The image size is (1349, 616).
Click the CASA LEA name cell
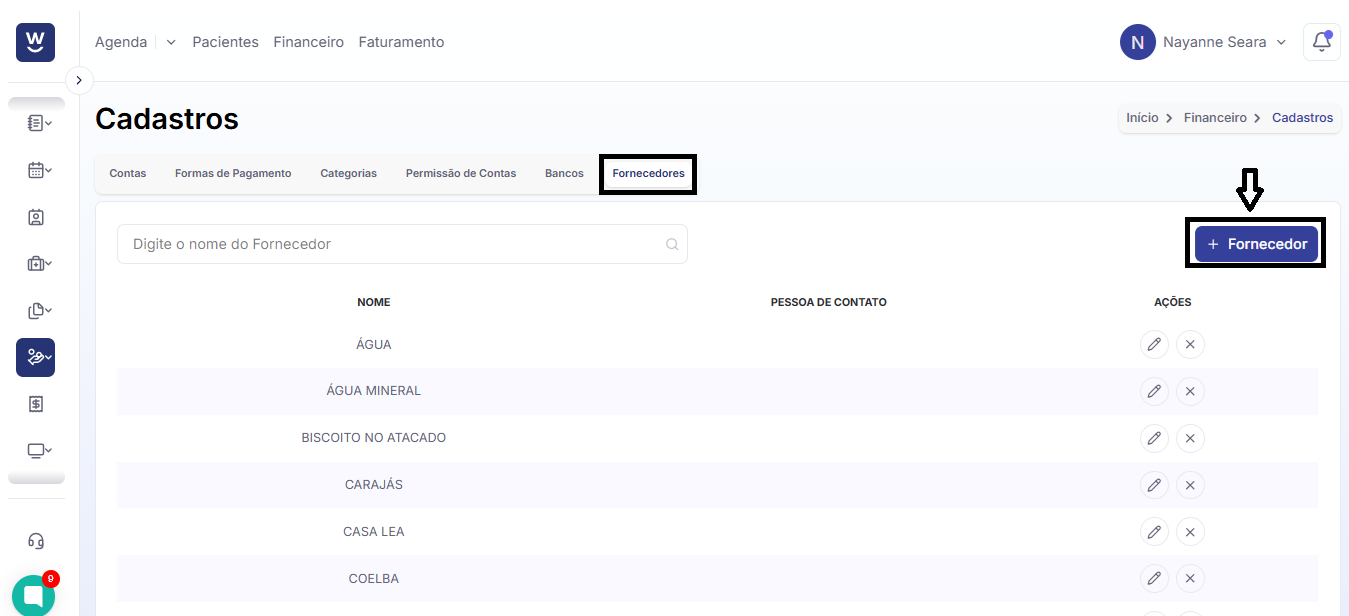[x=374, y=532]
